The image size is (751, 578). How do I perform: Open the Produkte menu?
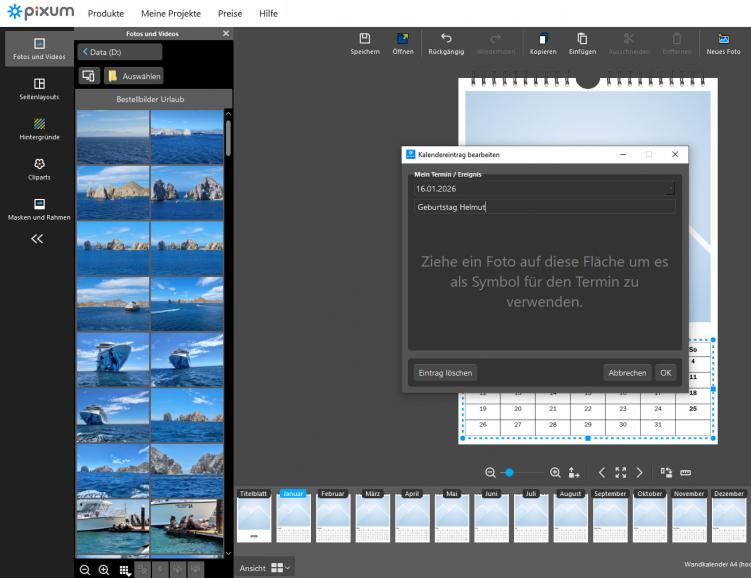pyautogui.click(x=106, y=13)
